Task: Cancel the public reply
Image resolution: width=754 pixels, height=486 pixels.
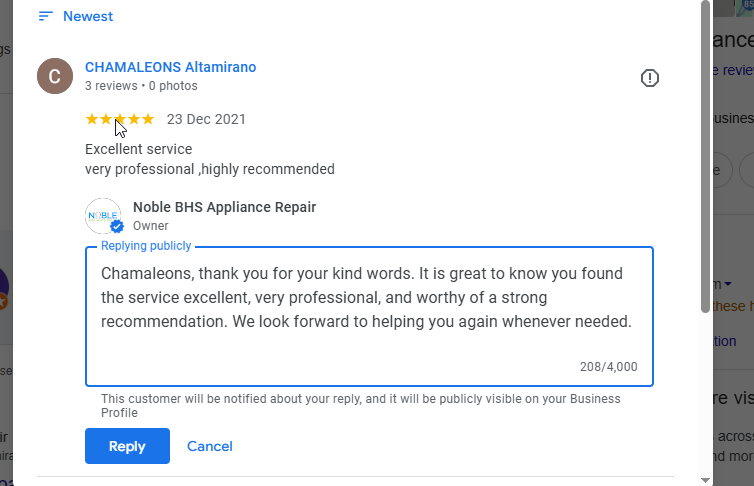Action: coord(210,446)
